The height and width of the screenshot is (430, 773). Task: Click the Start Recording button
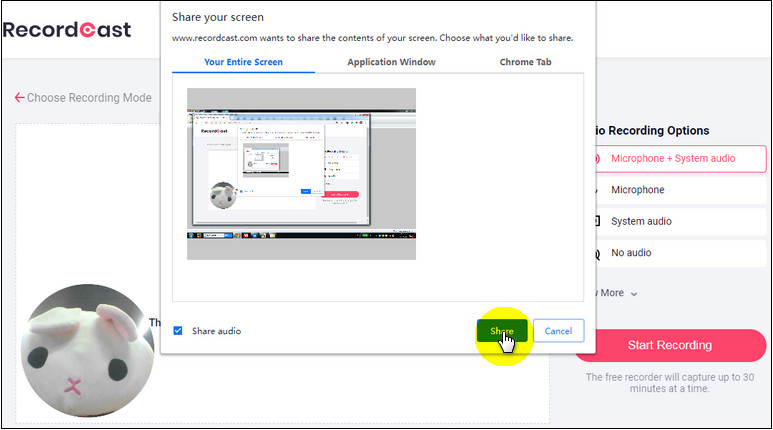[x=669, y=345]
